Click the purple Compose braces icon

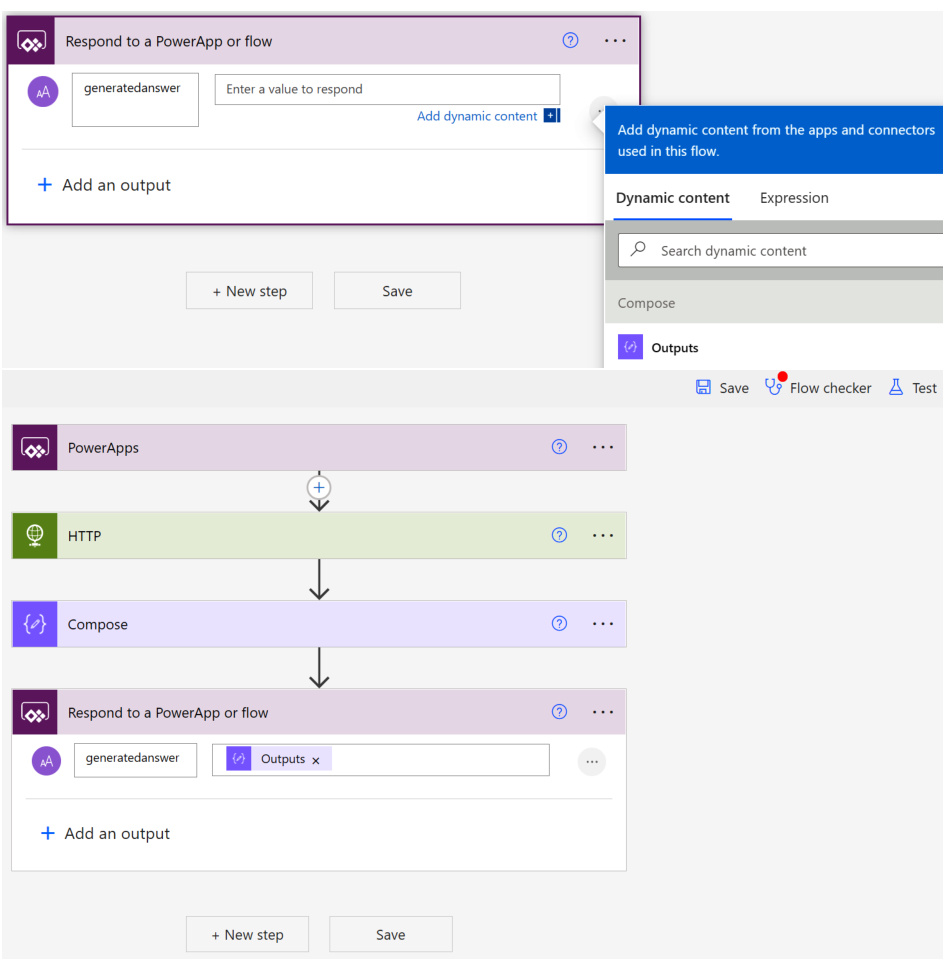pyautogui.click(x=35, y=624)
